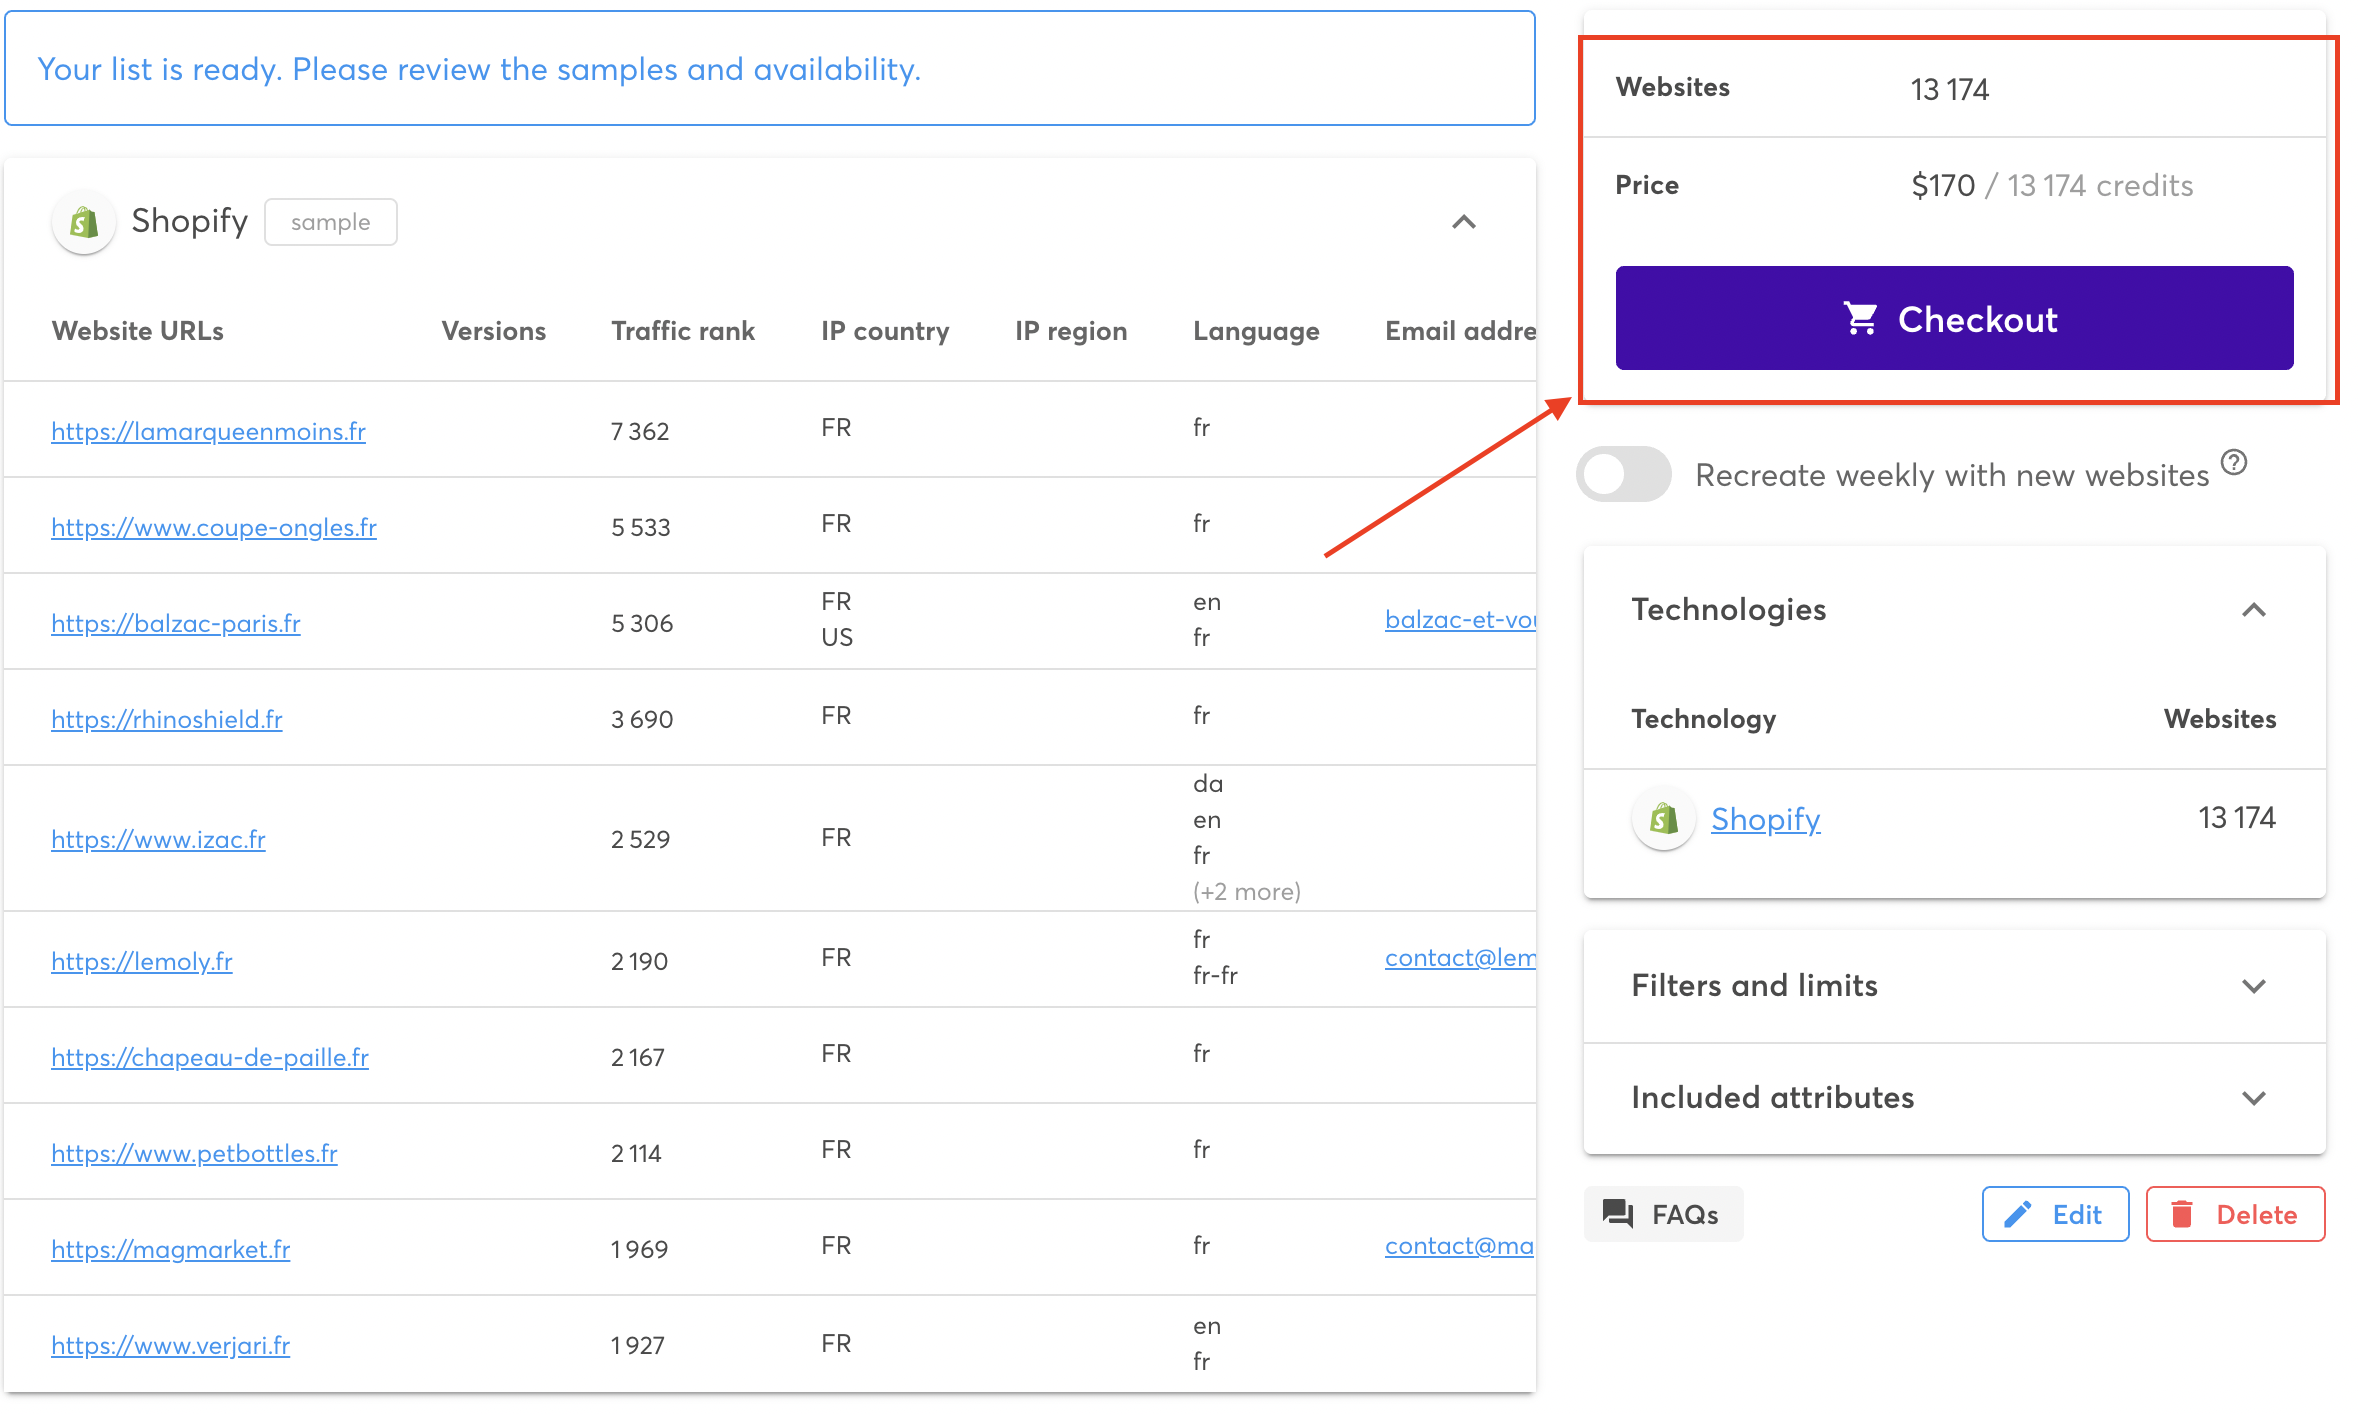2358x1414 pixels.
Task: Click the (+2 more) languages text
Action: 1247,892
